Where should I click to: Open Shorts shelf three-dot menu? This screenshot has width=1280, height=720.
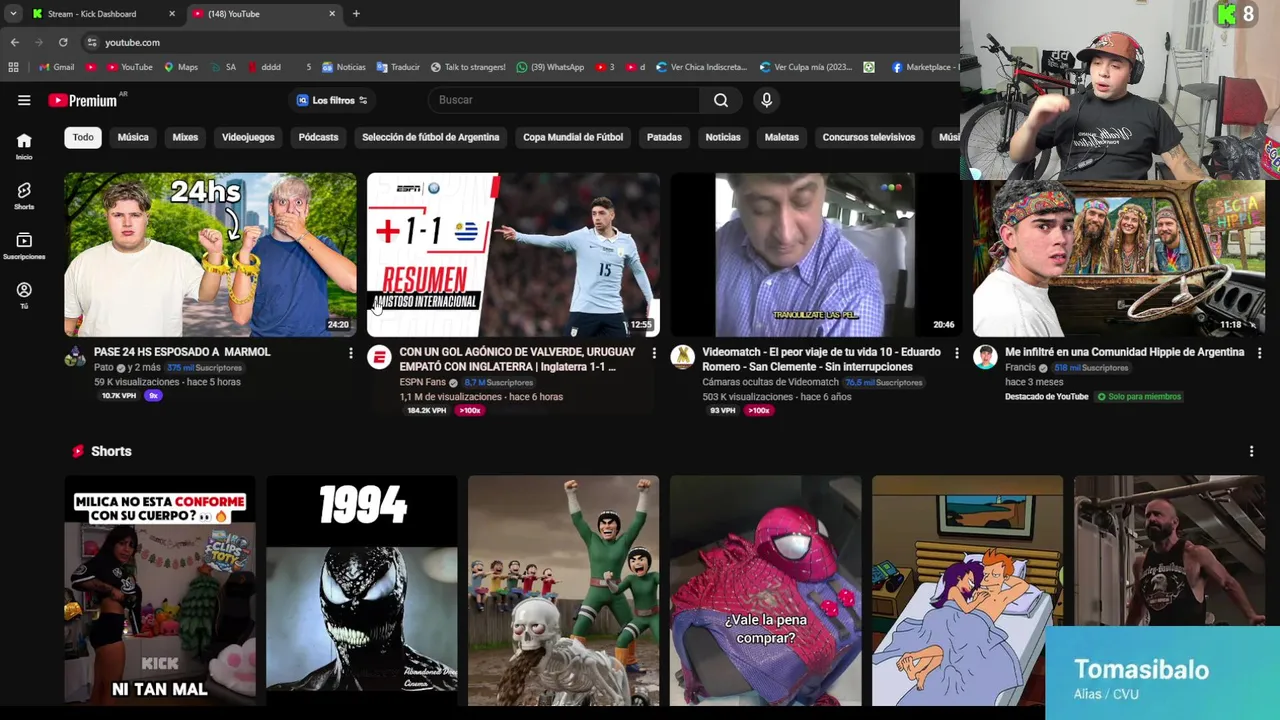[x=1251, y=451]
